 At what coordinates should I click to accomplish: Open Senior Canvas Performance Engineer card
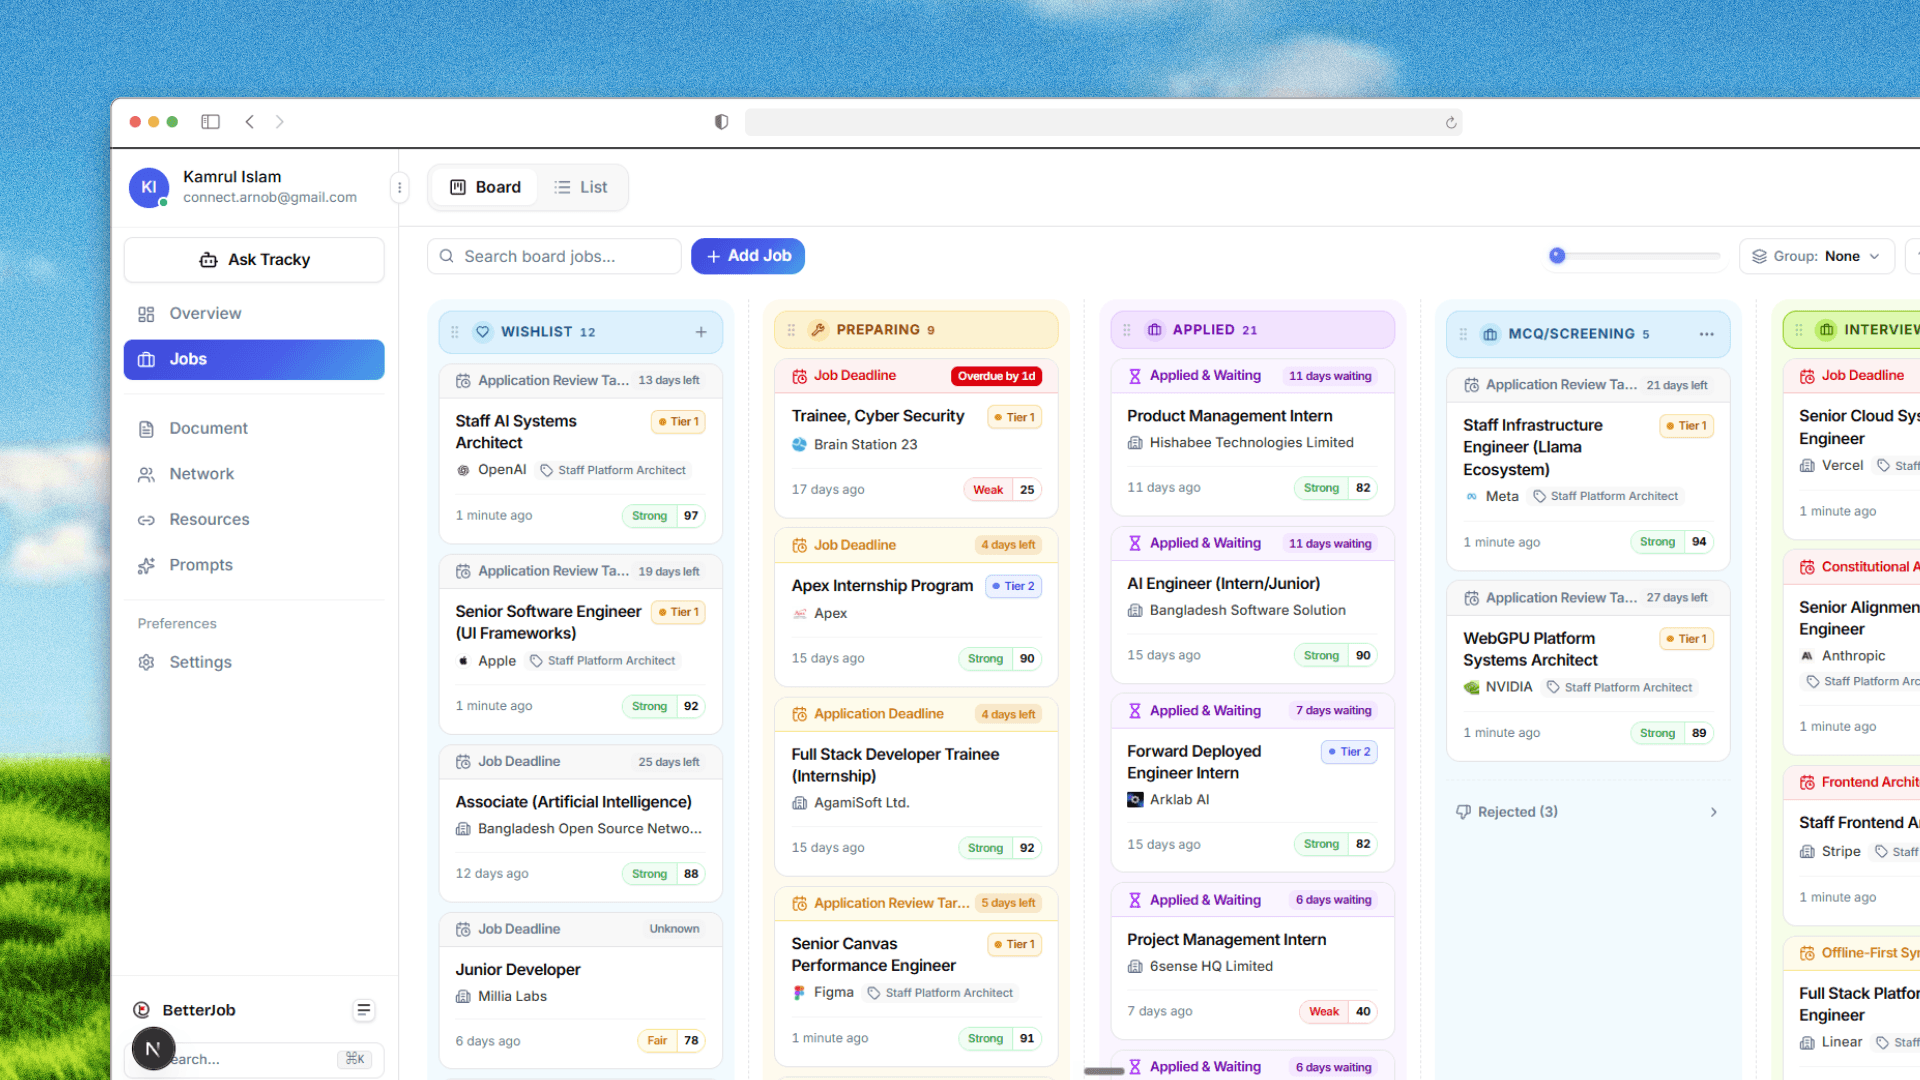(x=916, y=976)
